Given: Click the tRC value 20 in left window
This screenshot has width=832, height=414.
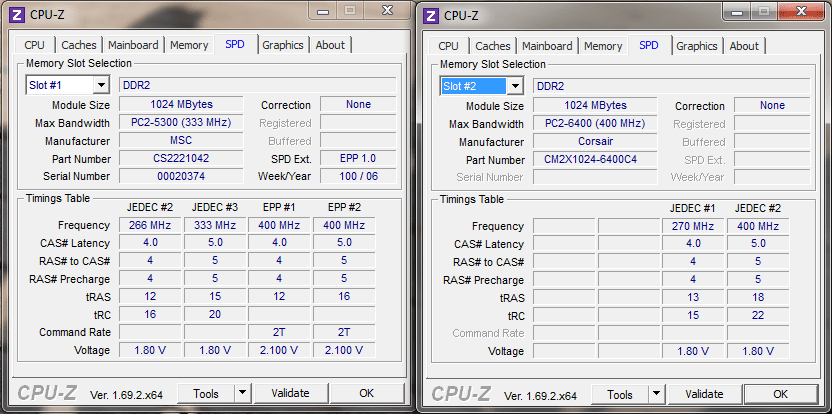Looking at the screenshot, I should point(215,314).
